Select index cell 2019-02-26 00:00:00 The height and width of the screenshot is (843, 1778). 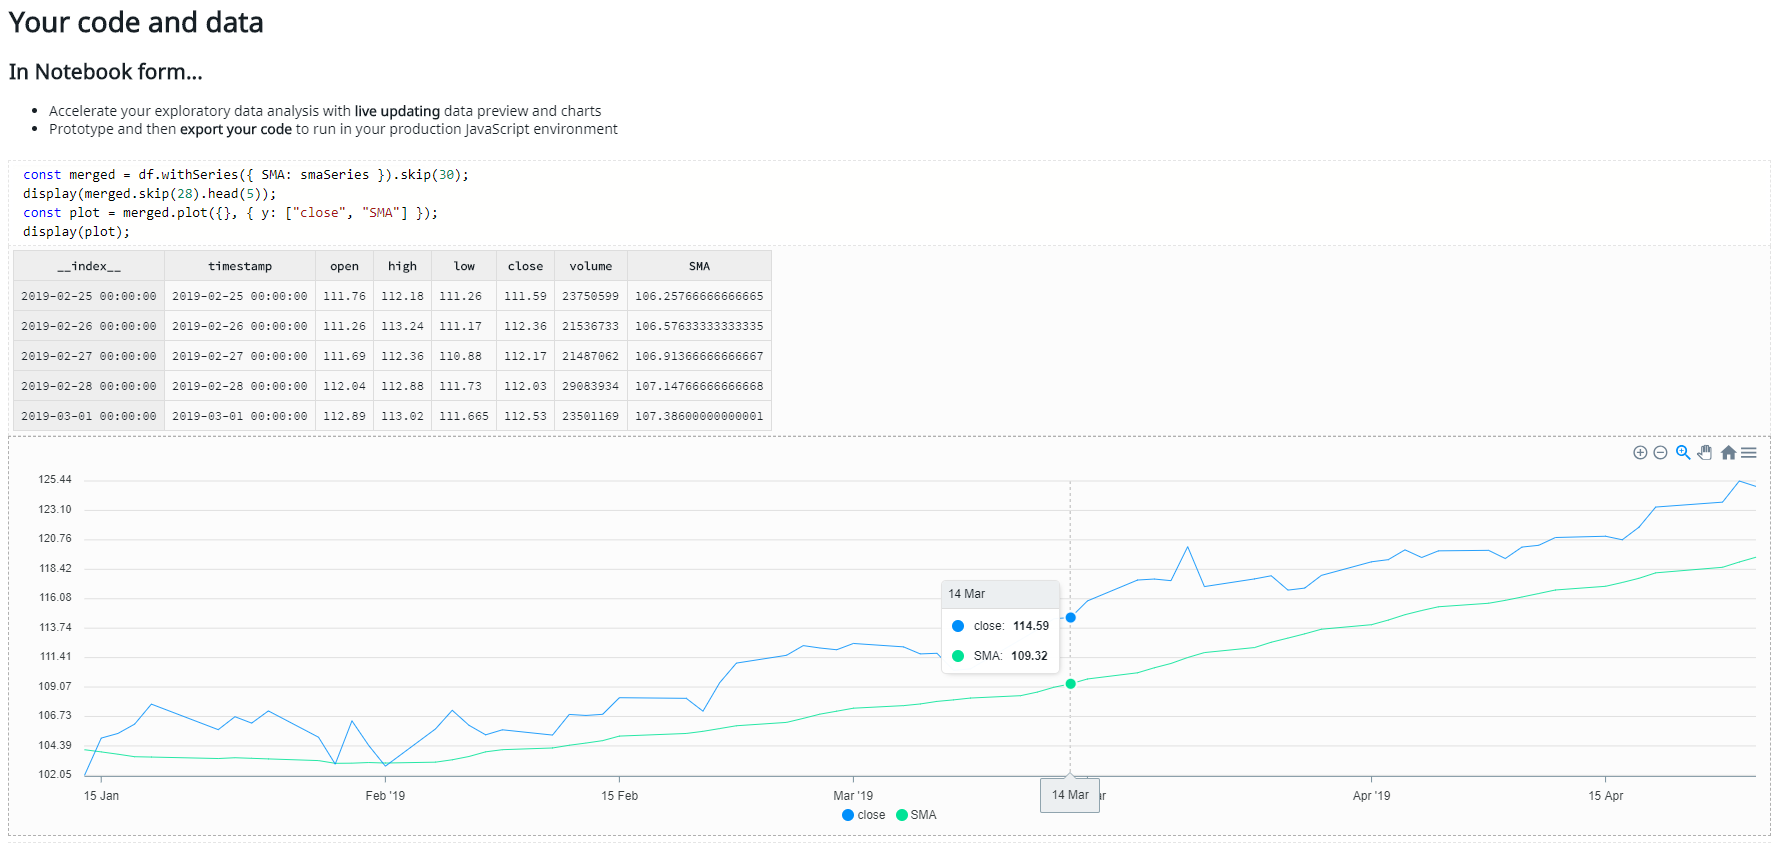(89, 326)
